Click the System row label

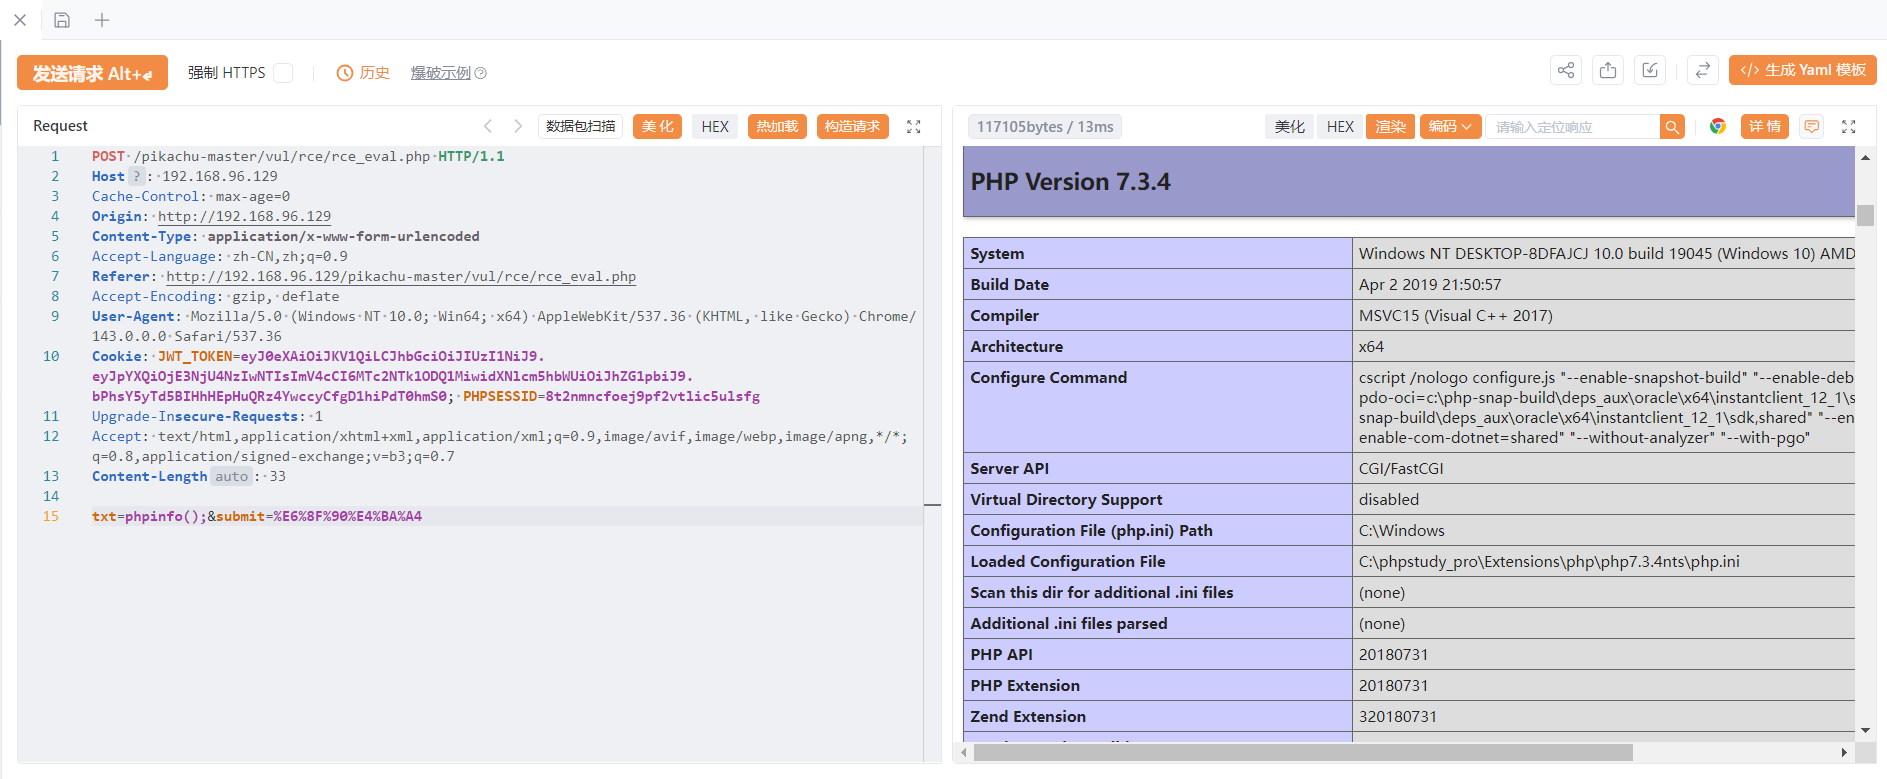(997, 254)
